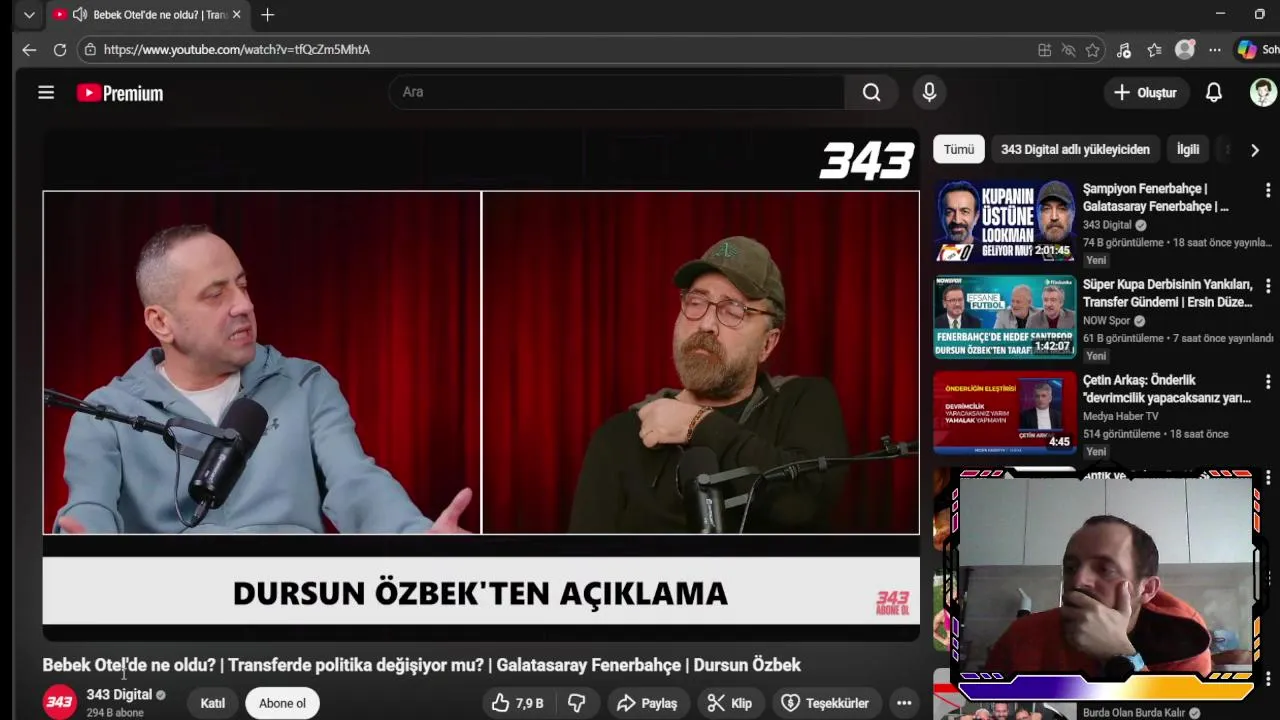1280x720 pixels.
Task: Open split screen icon in address bar
Action: [1044, 50]
